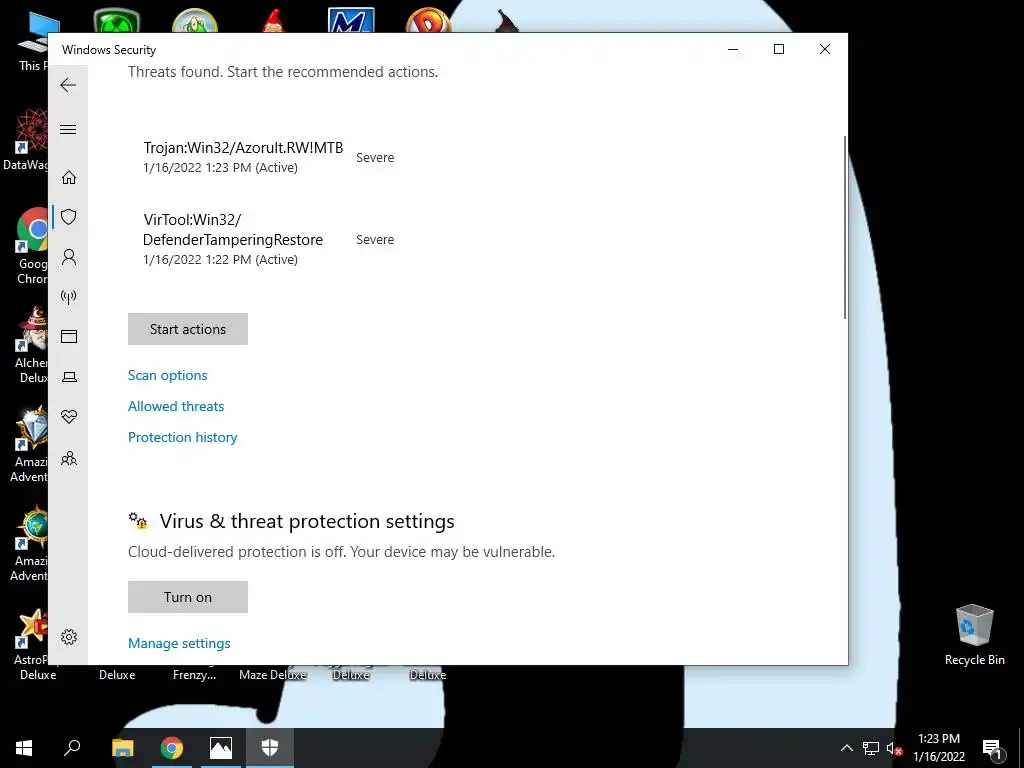The width and height of the screenshot is (1024, 768).
Task: Select the Recycle Bin desktop icon
Action: (974, 635)
